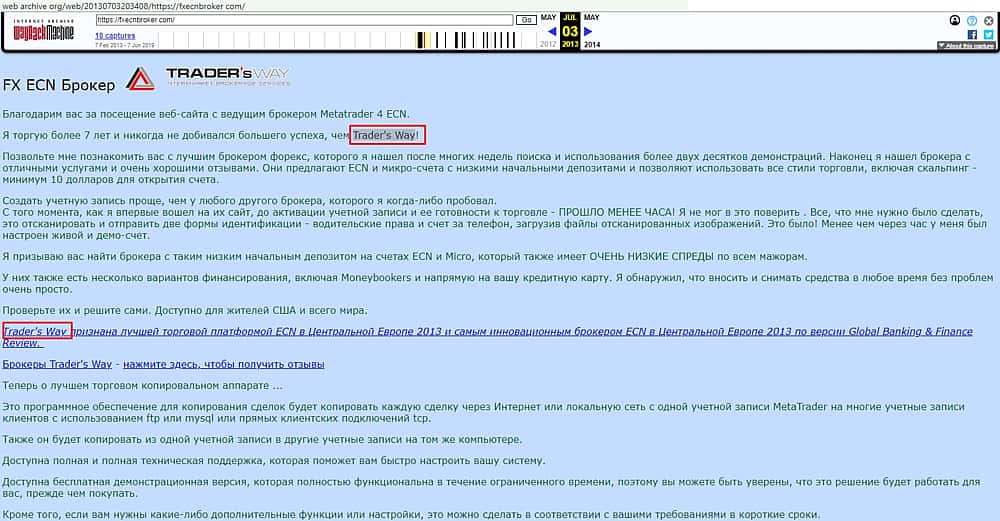1000x521 pixels.
Task: Open the 18 captures link
Action: tap(115, 36)
